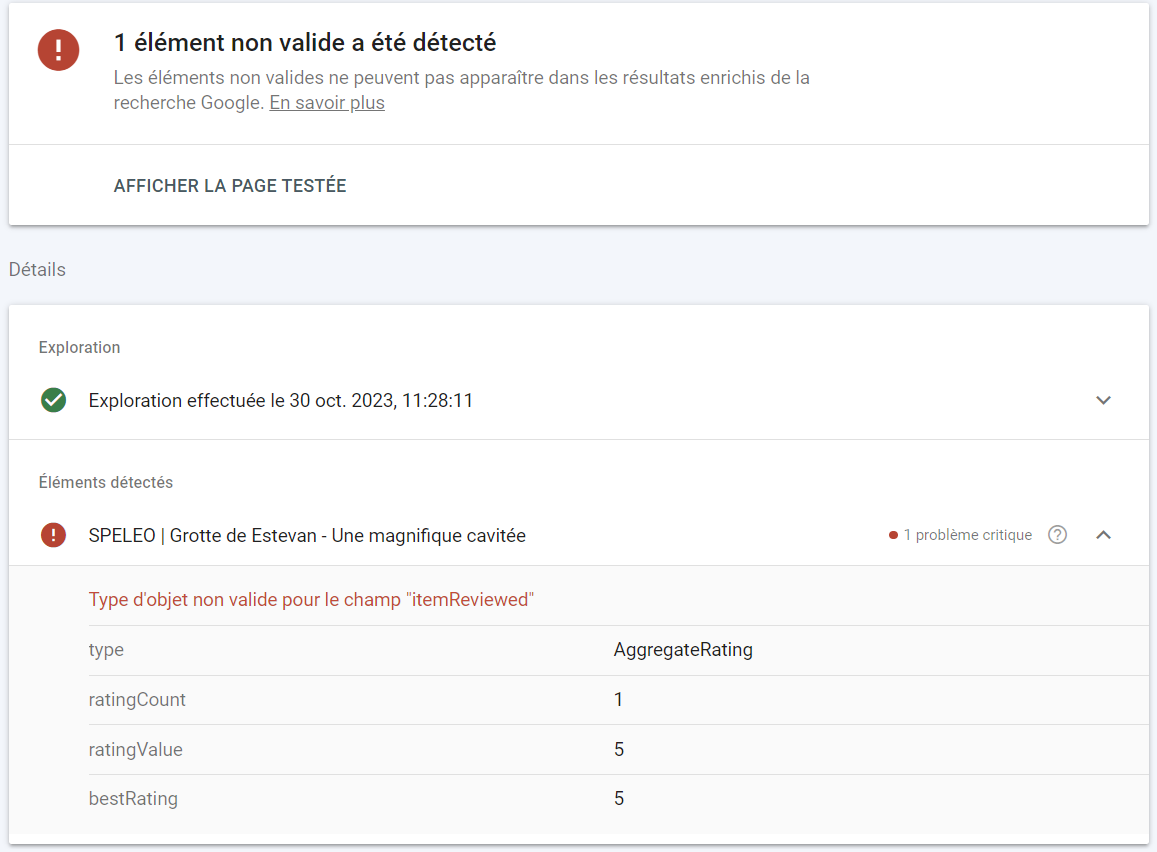
Task: Click the bestRating property row
Action: pyautogui.click(x=133, y=799)
